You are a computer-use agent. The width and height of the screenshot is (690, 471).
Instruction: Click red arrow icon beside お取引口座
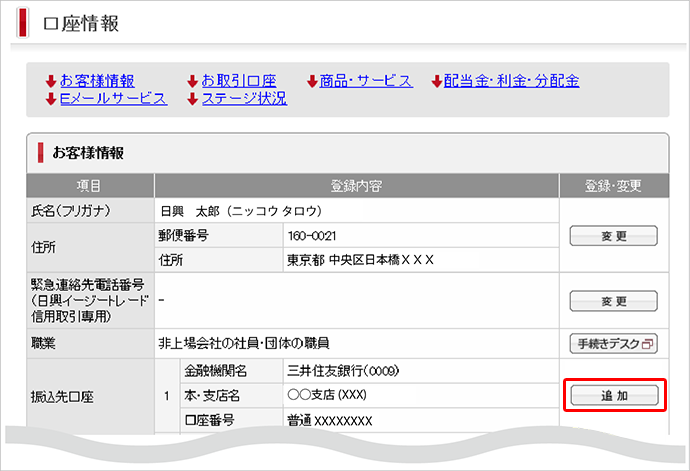192,81
